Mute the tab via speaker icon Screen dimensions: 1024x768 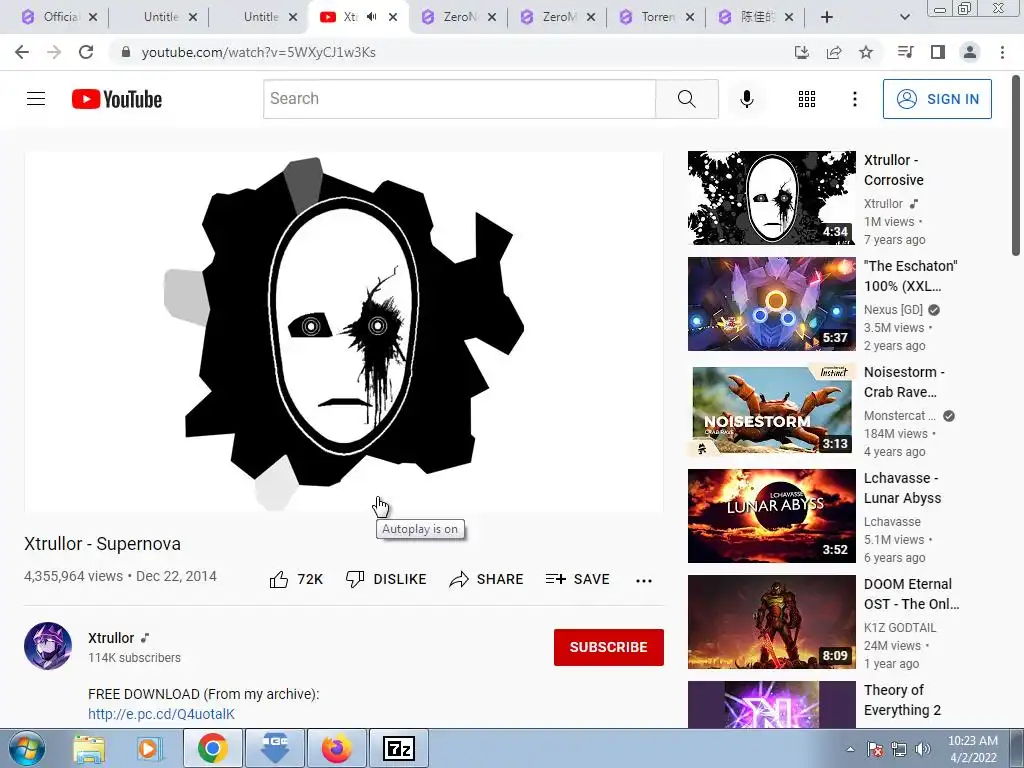click(372, 17)
